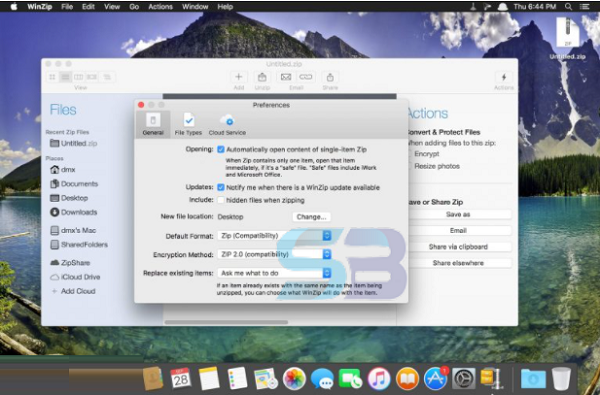This screenshot has width=600, height=395.
Task: Open ZipShare in sidebar
Action: click(70, 263)
